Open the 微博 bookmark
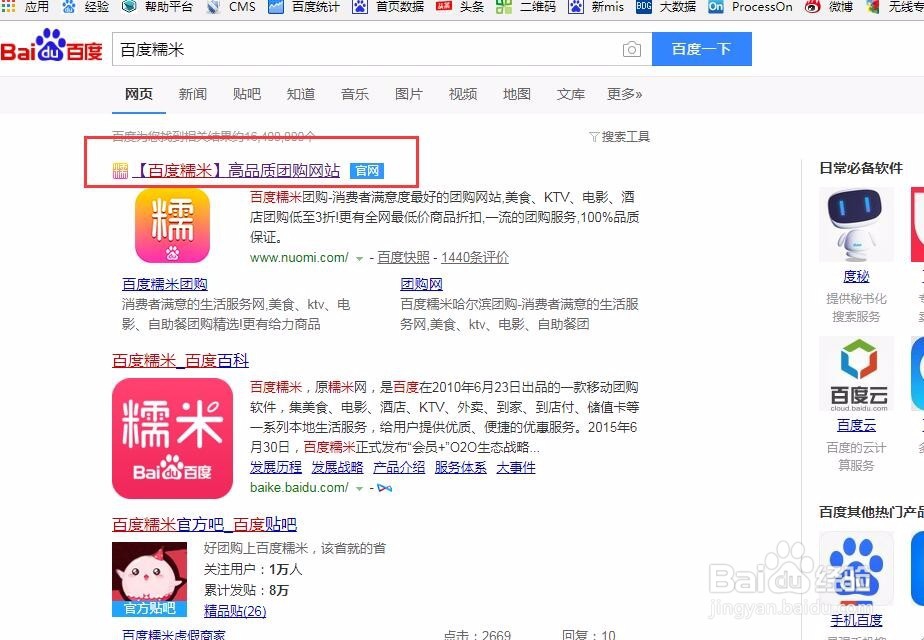The width and height of the screenshot is (924, 640). pyautogui.click(x=829, y=6)
